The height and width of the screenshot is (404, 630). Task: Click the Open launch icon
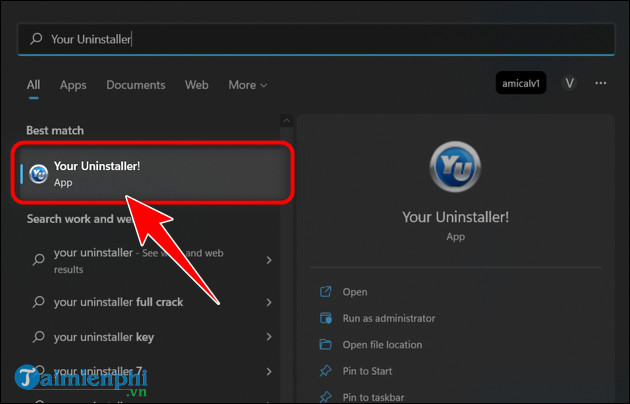325,292
